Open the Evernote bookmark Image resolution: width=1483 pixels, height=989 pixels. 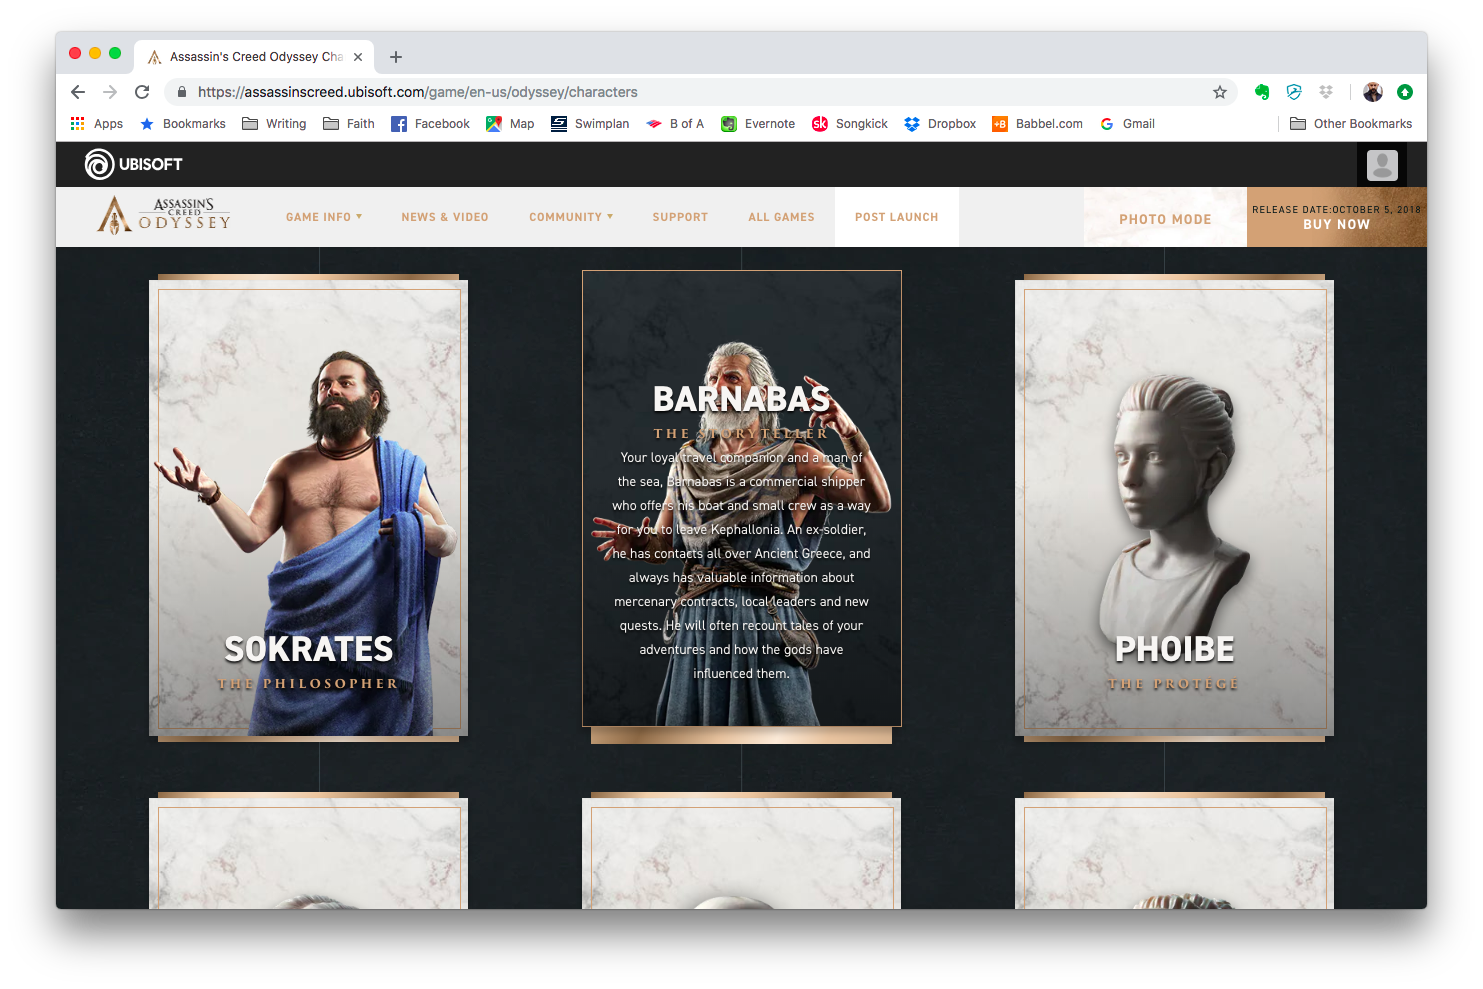[758, 124]
